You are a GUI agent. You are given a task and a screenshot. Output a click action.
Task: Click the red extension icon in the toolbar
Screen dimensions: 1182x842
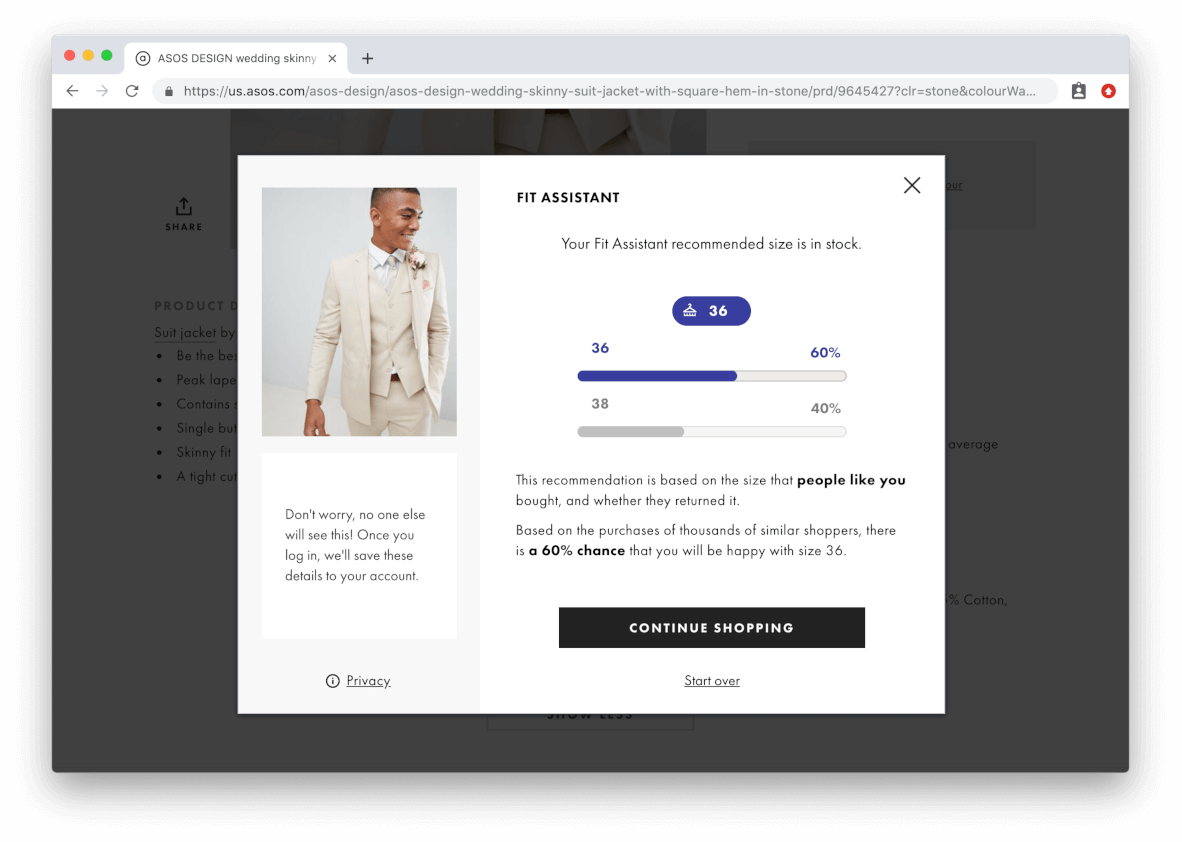click(x=1108, y=91)
